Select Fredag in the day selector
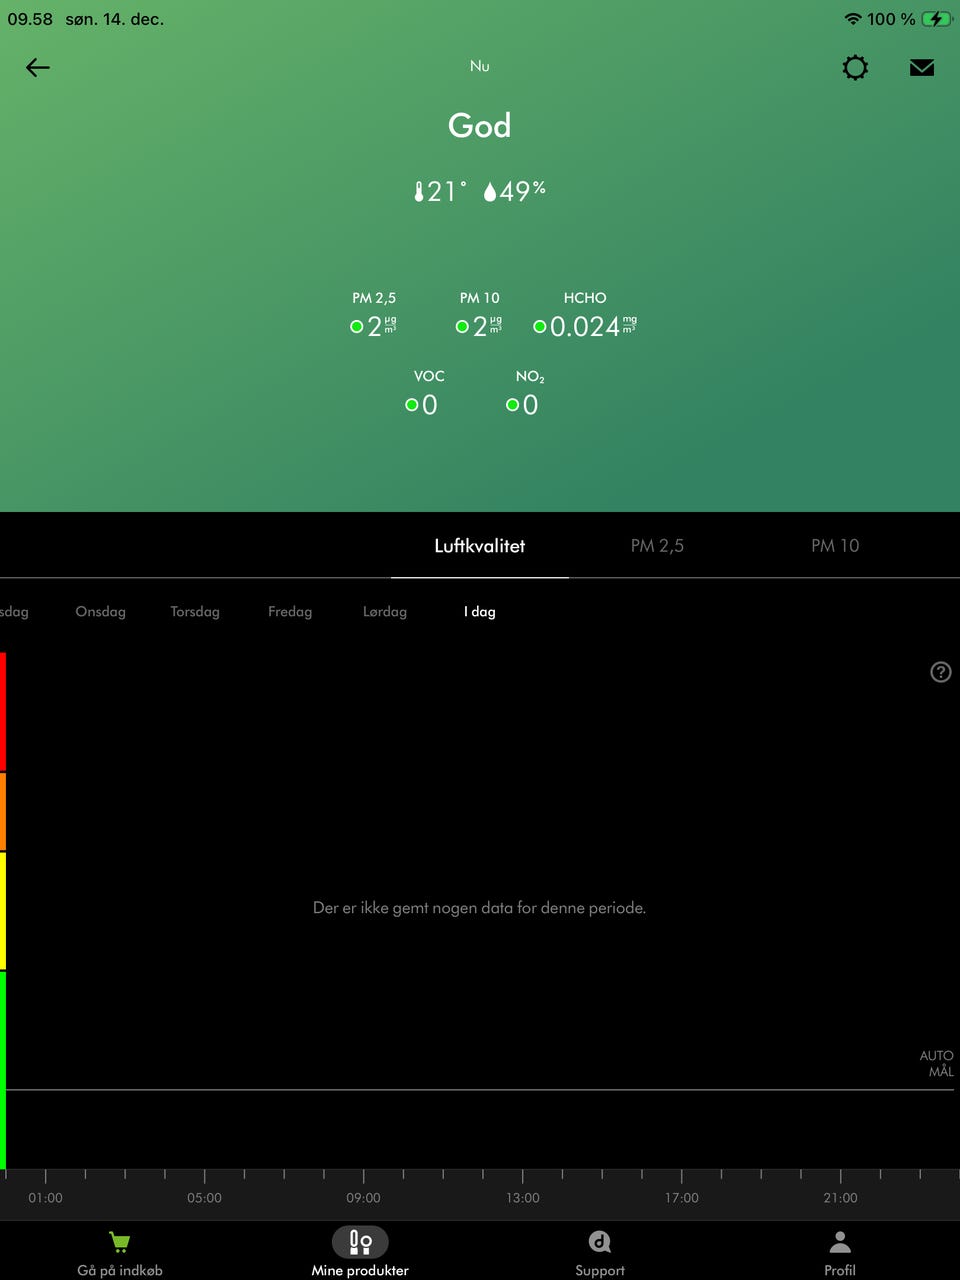960x1280 pixels. [x=290, y=611]
